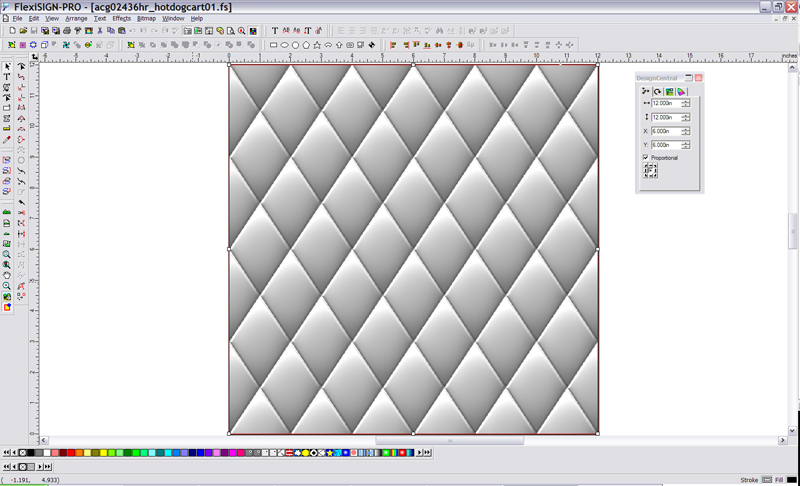Select the horizontal Text tool in the top toolbar
The width and height of the screenshot is (800, 486).
(274, 31)
